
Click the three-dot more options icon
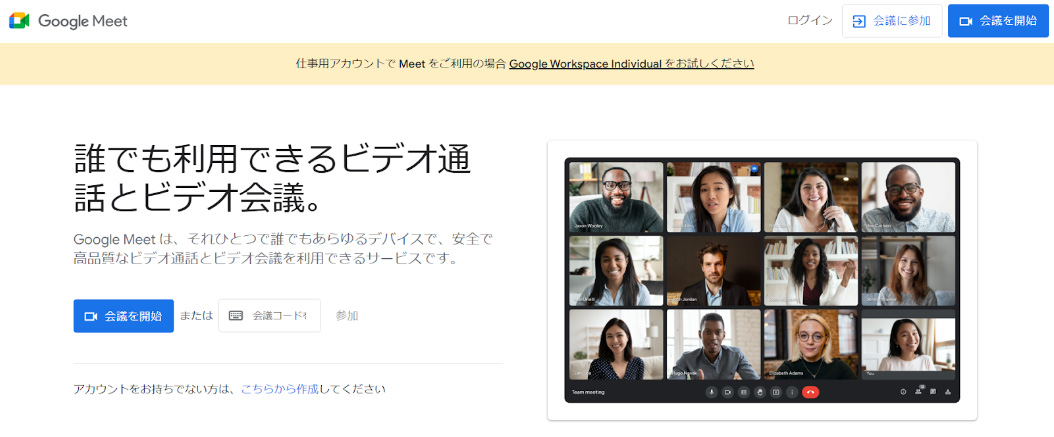[792, 392]
